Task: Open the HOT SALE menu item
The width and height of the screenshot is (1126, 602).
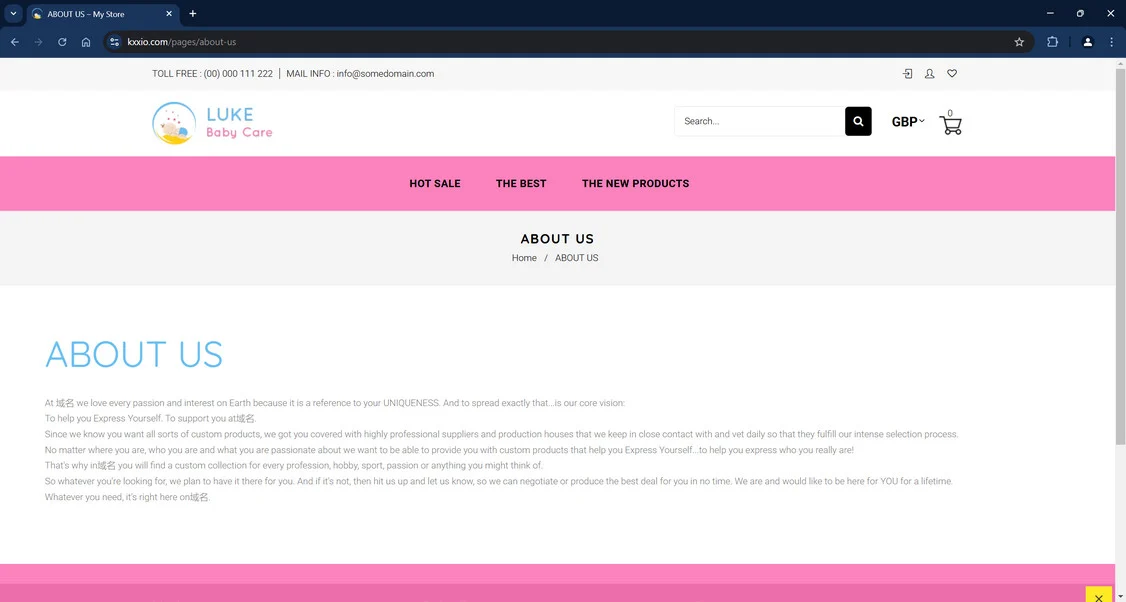Action: [x=434, y=183]
